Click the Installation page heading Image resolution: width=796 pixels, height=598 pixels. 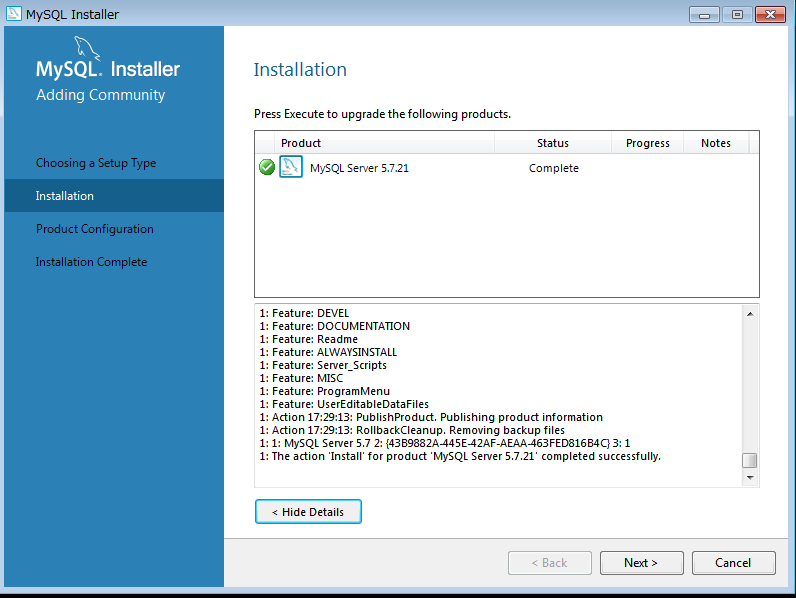(300, 70)
